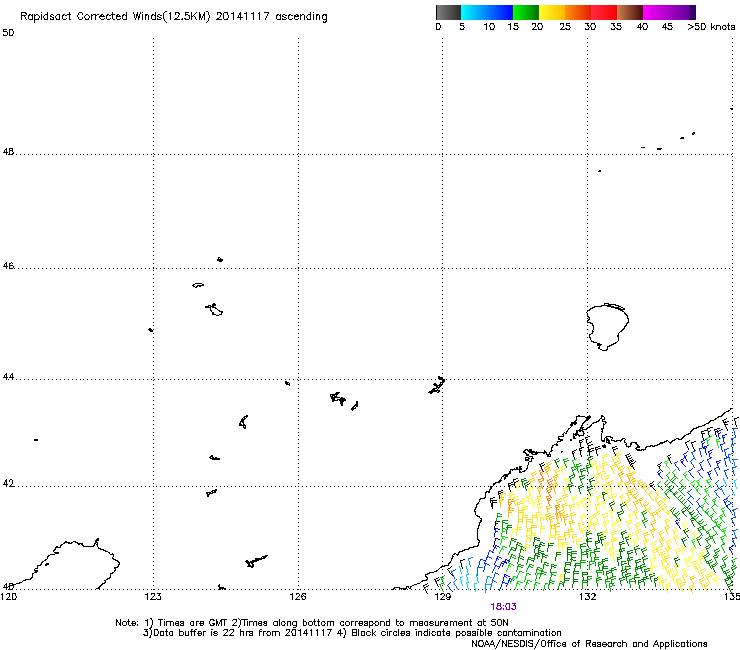Click the longitude label '126' on the bottom axis
The height and width of the screenshot is (650, 740).
(x=298, y=597)
